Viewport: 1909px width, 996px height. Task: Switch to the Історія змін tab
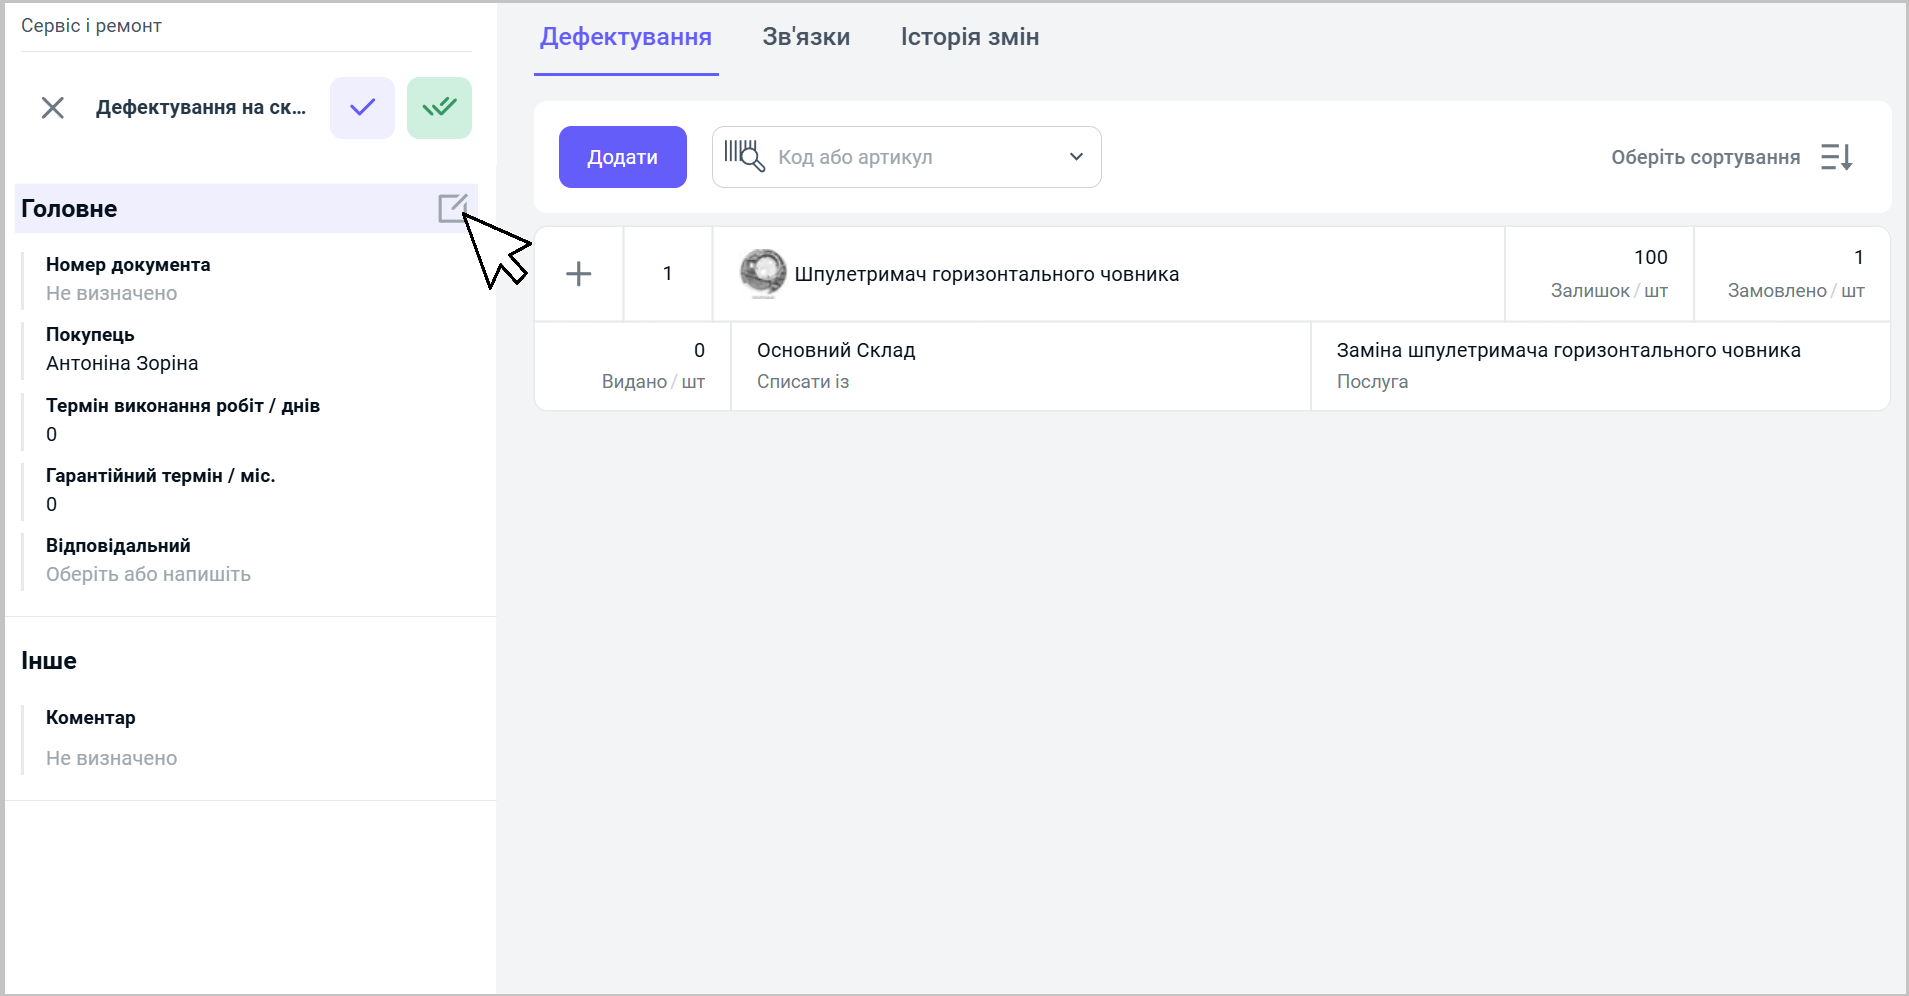pyautogui.click(x=969, y=37)
